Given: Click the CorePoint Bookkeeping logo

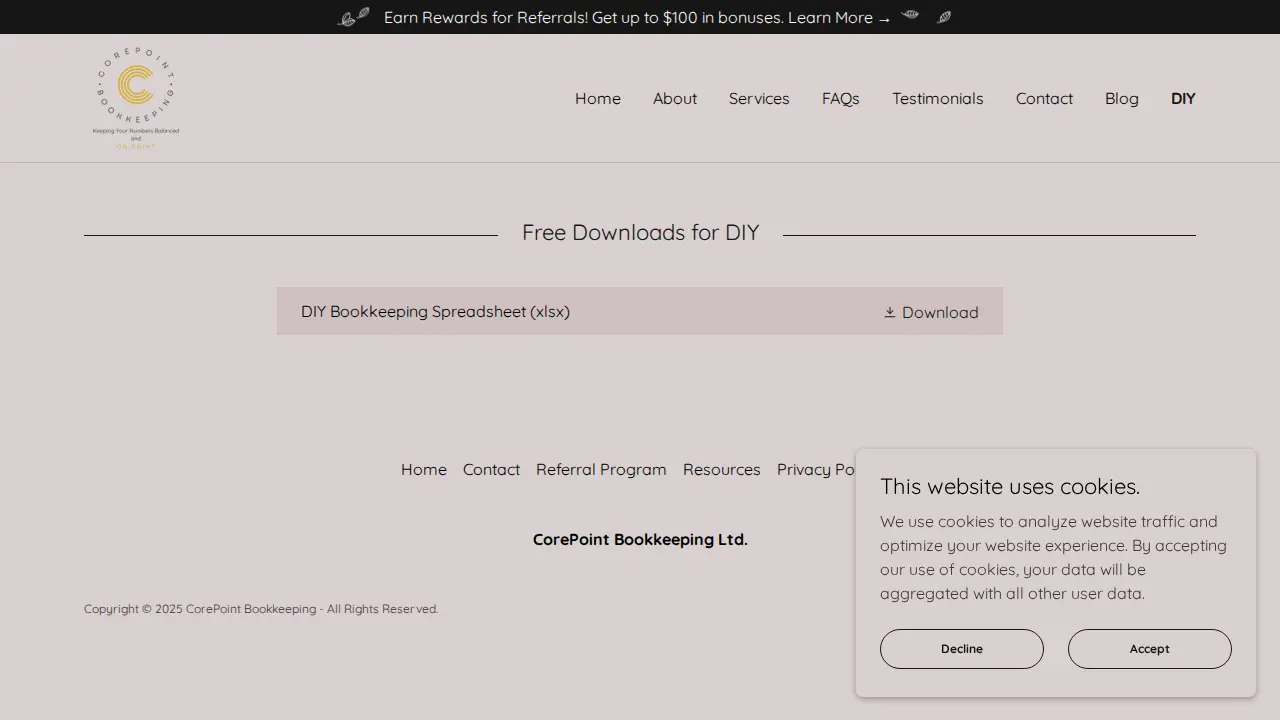Looking at the screenshot, I should (x=136, y=98).
